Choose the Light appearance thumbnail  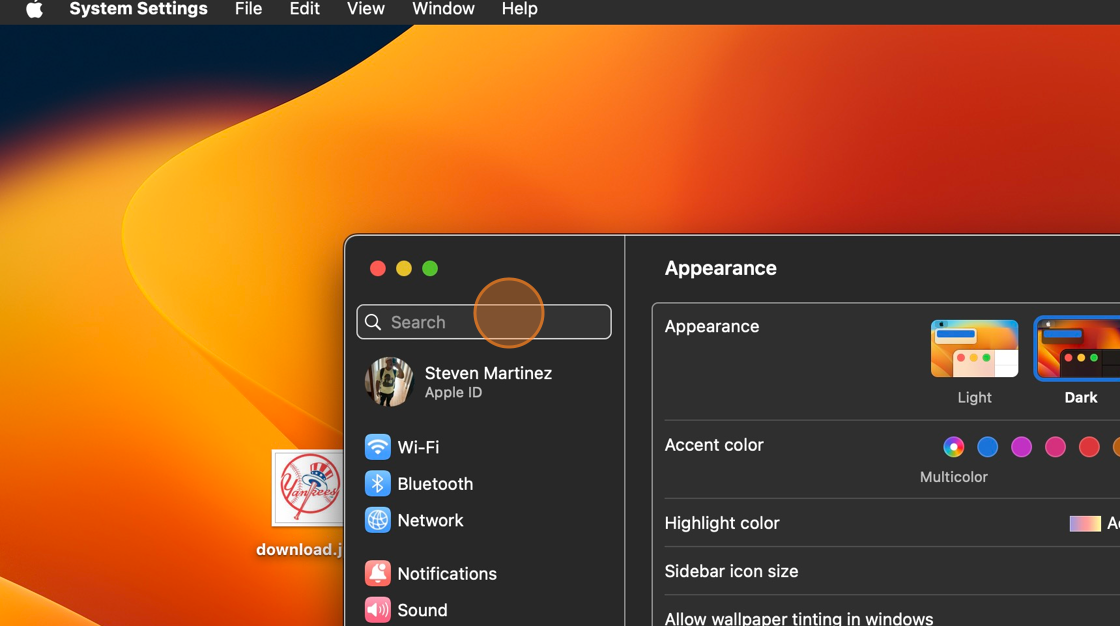974,349
